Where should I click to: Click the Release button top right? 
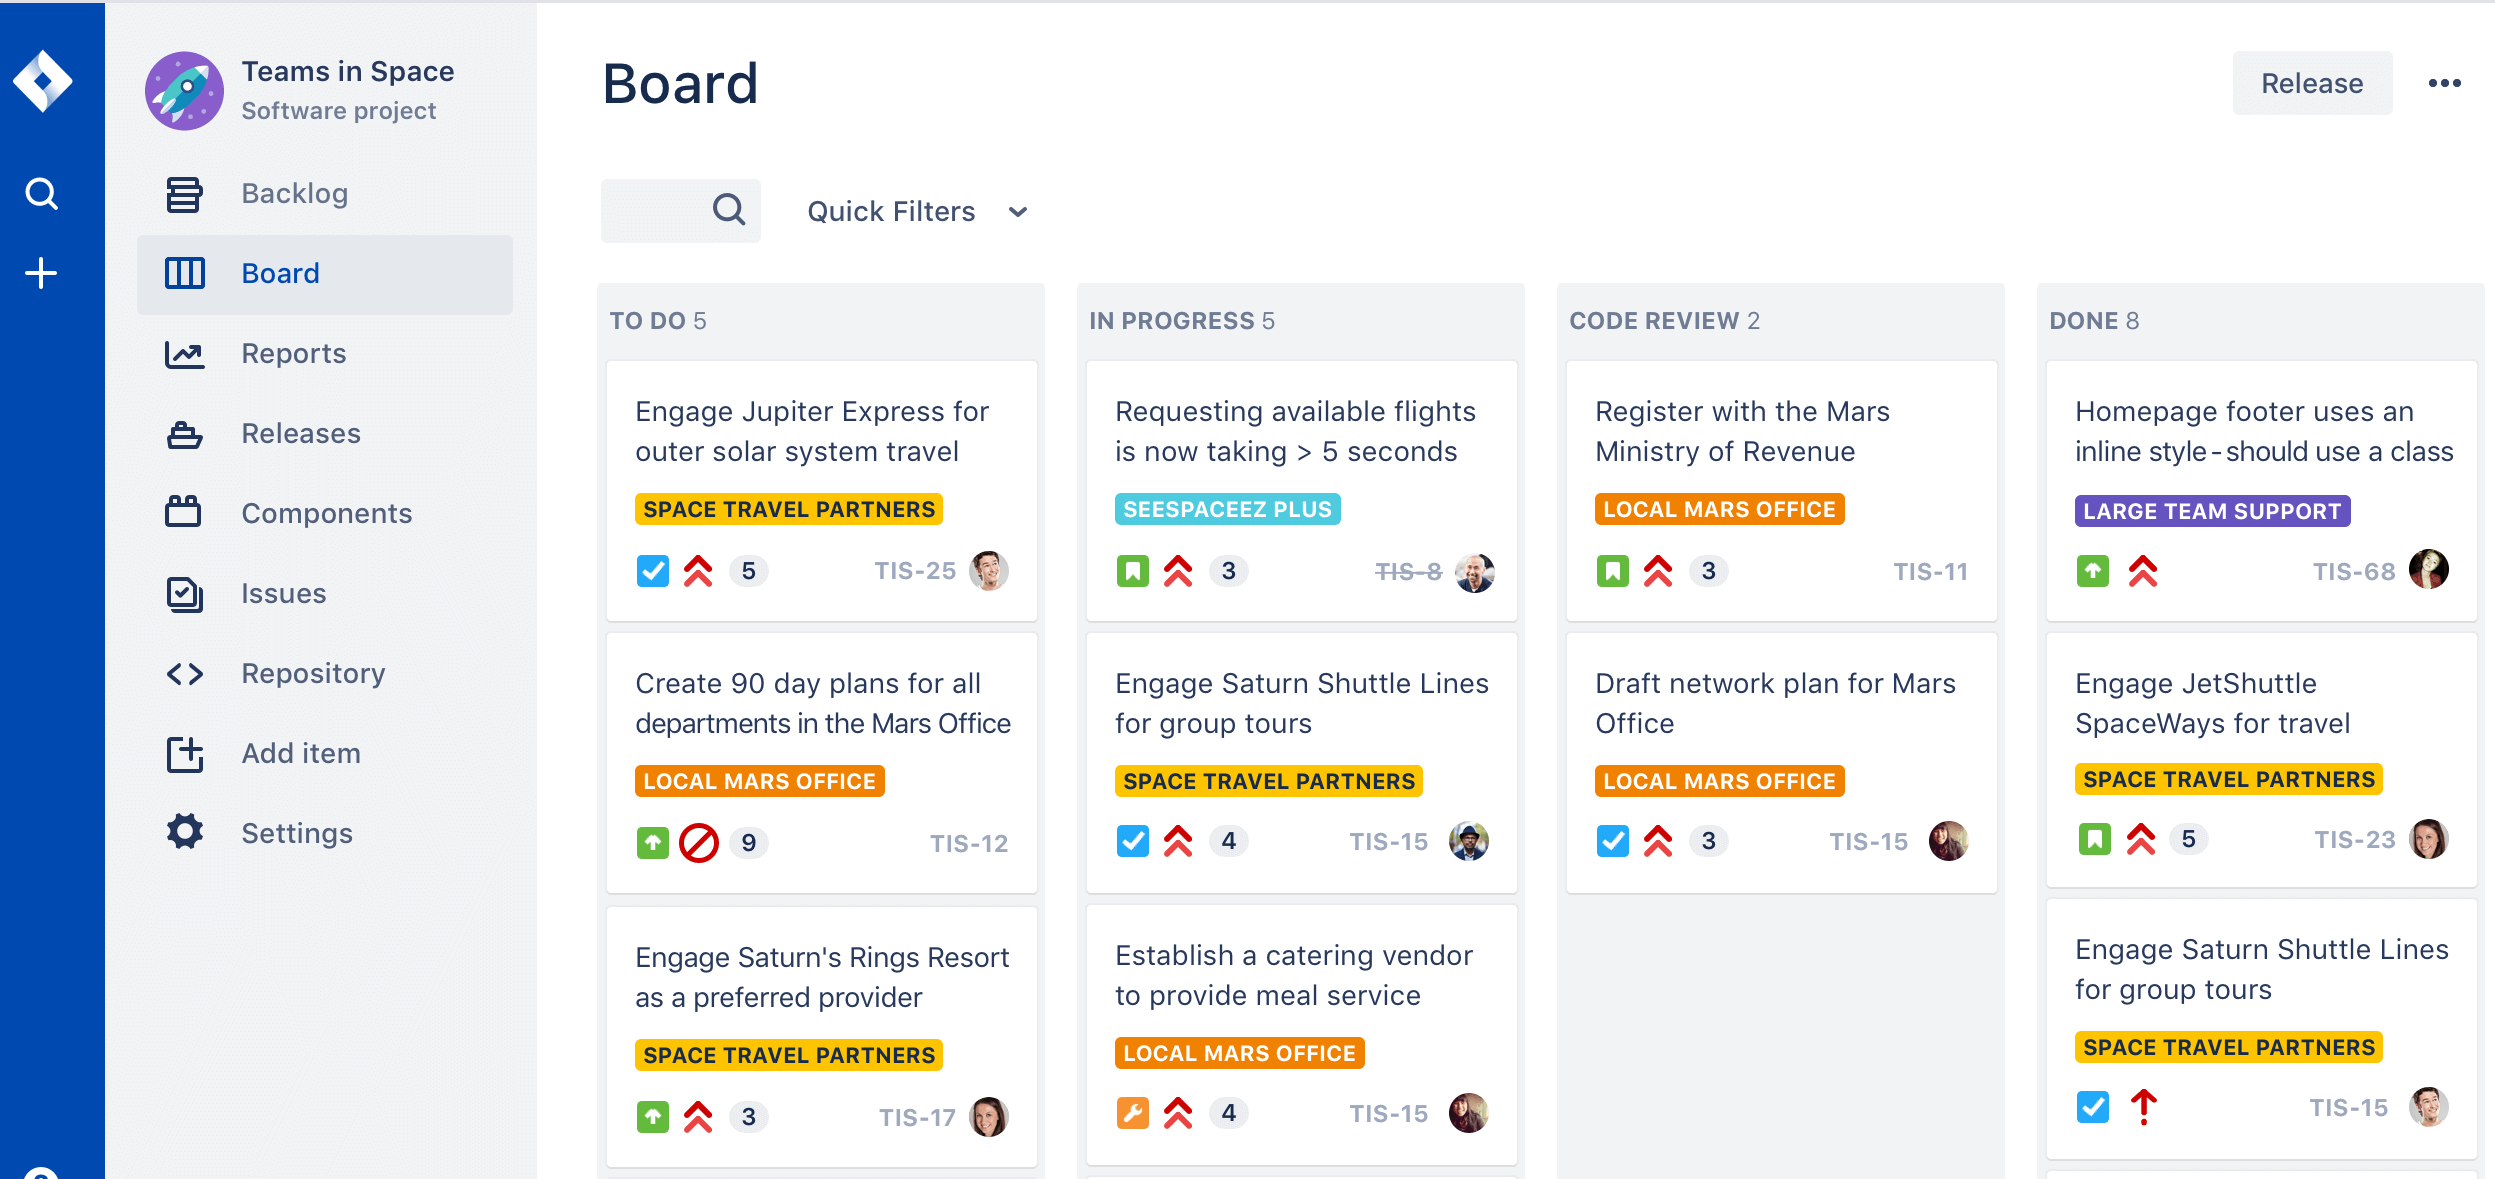coord(2310,83)
